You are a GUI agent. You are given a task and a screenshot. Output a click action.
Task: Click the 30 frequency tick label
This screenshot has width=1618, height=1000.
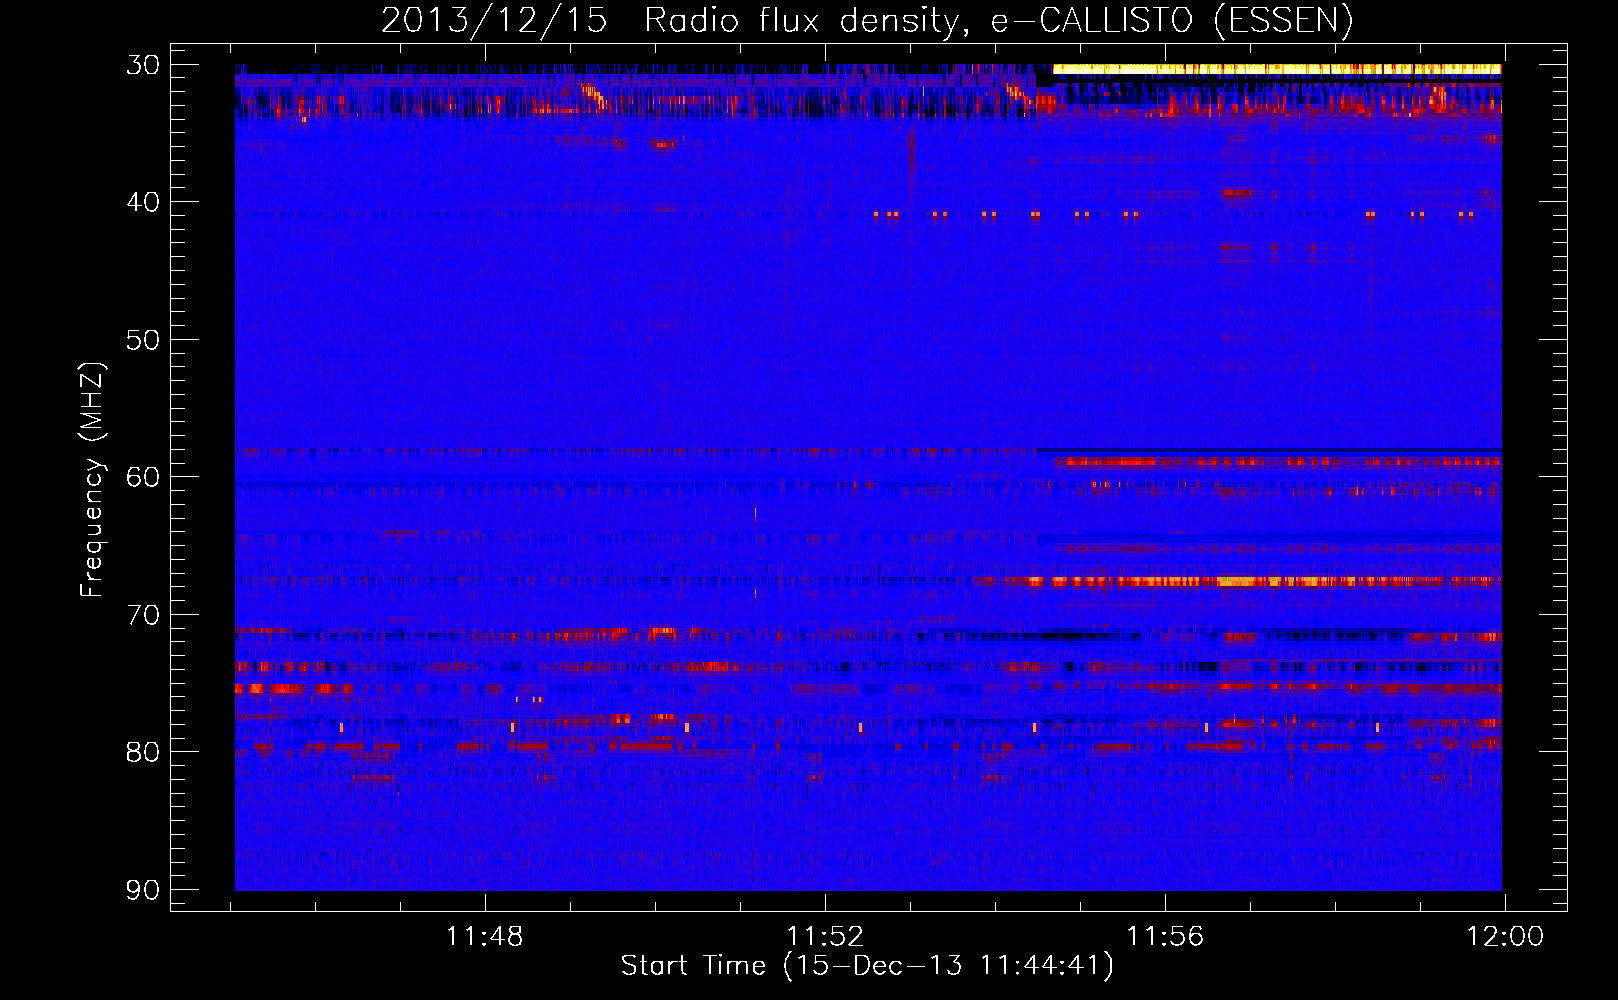click(143, 65)
